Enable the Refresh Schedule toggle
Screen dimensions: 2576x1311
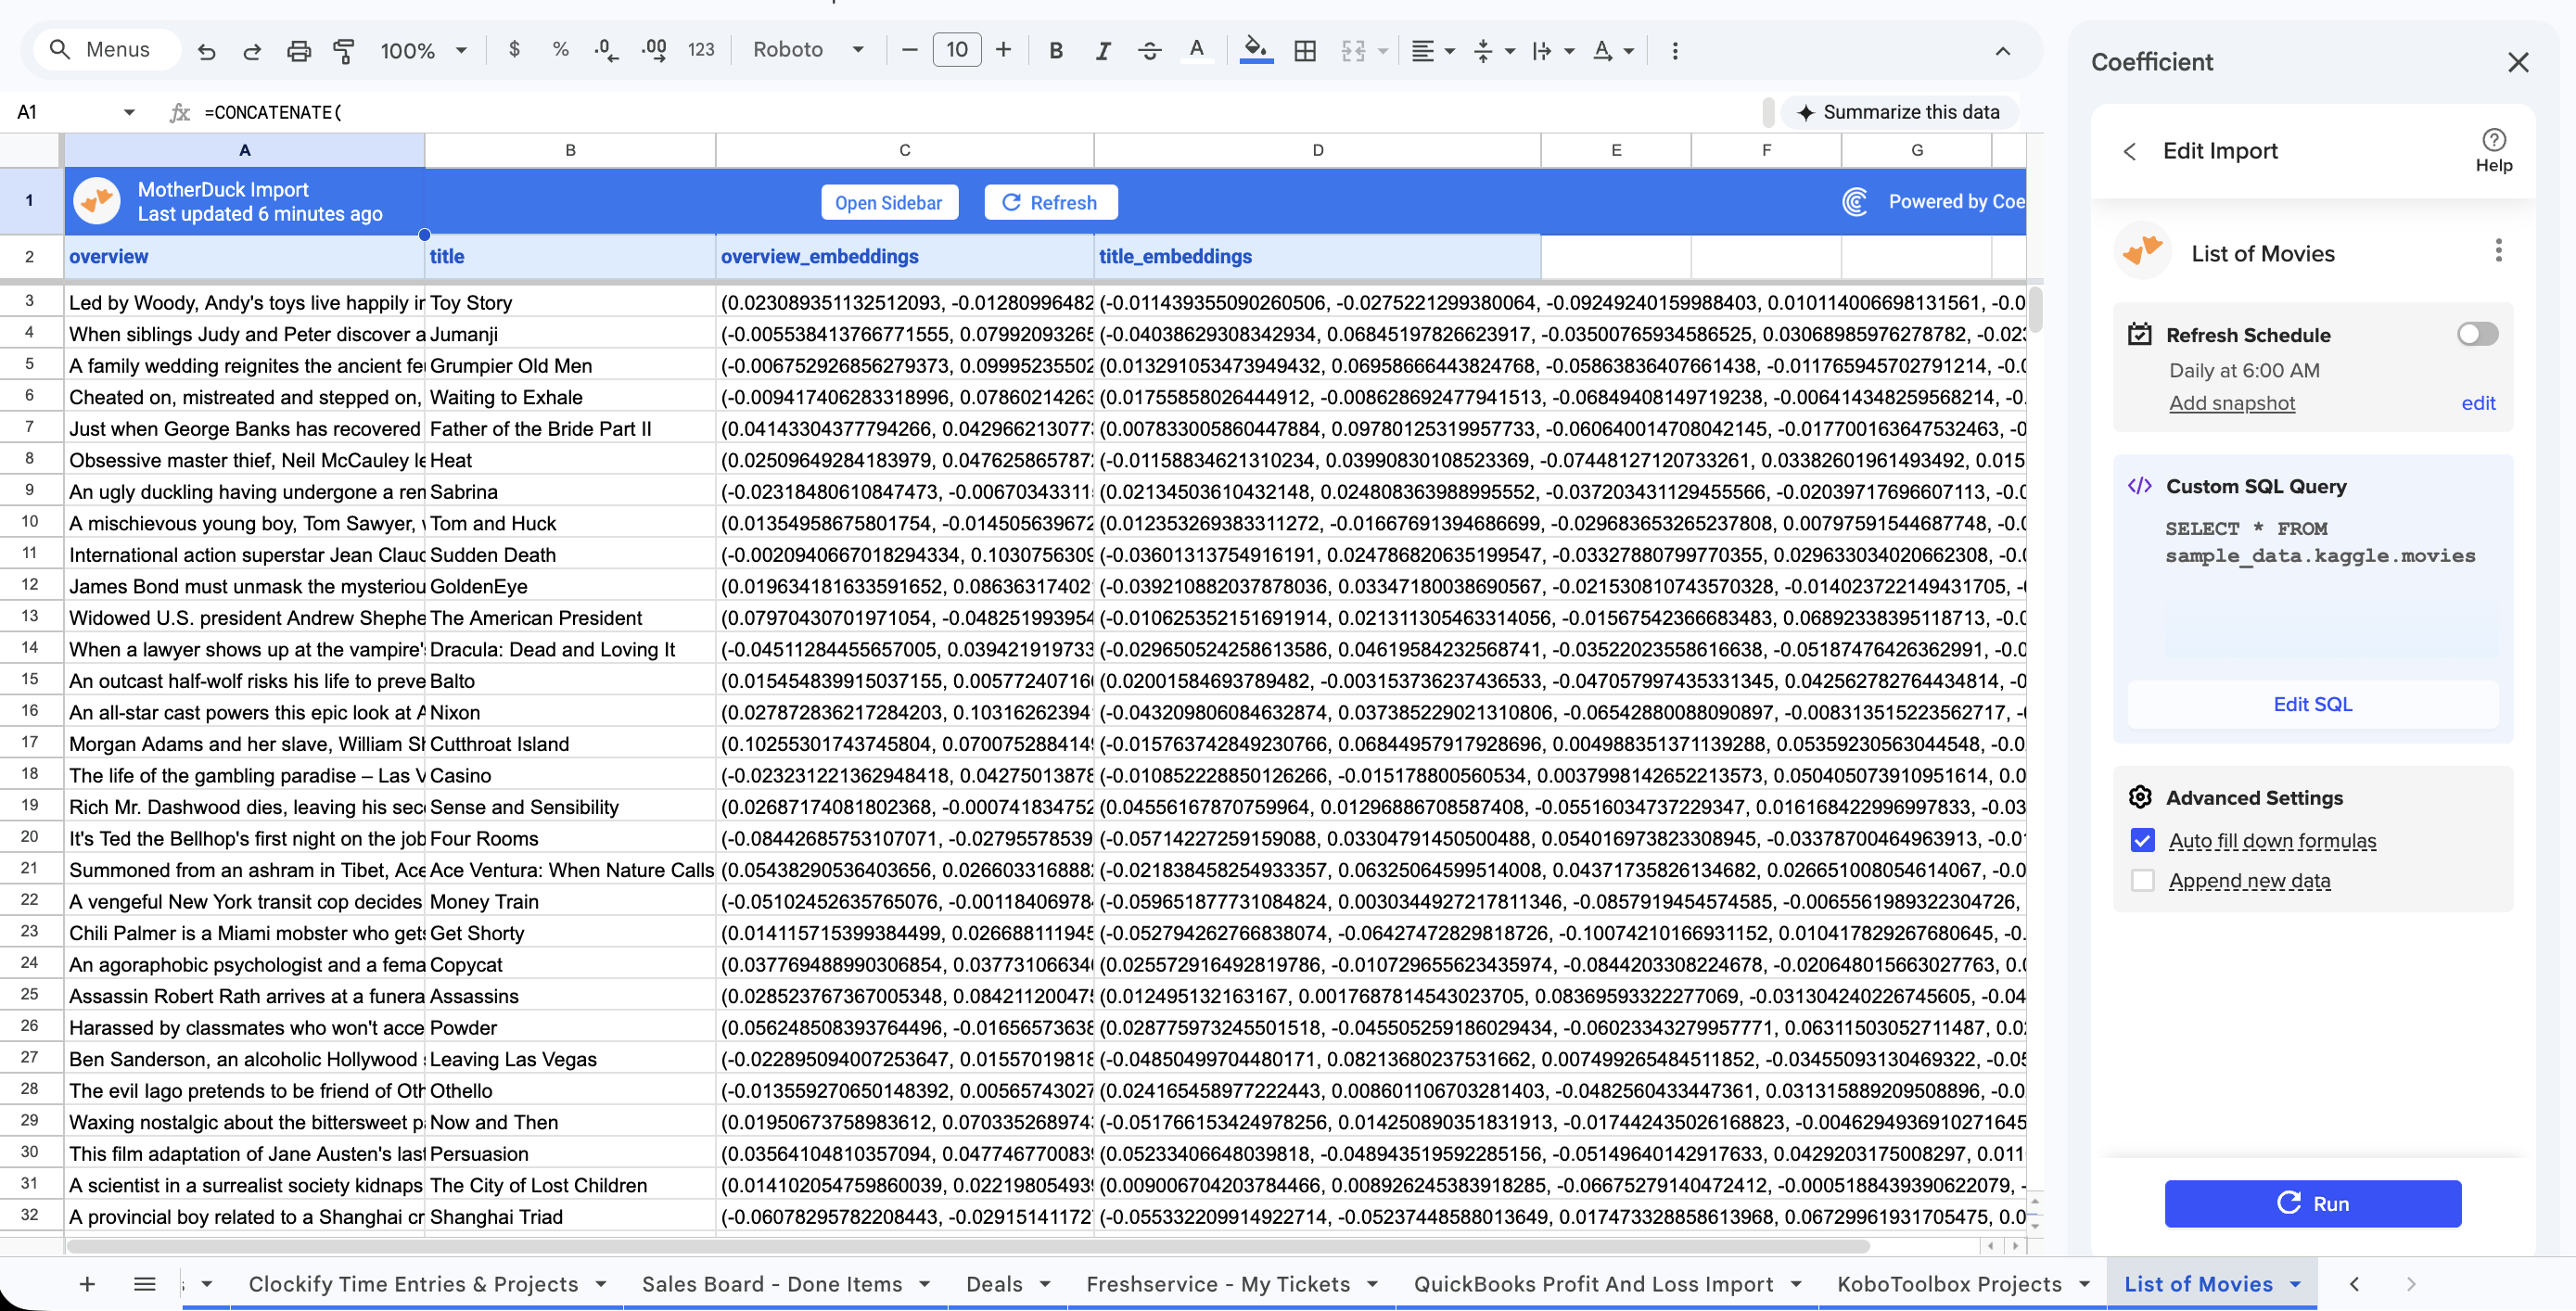click(2477, 334)
